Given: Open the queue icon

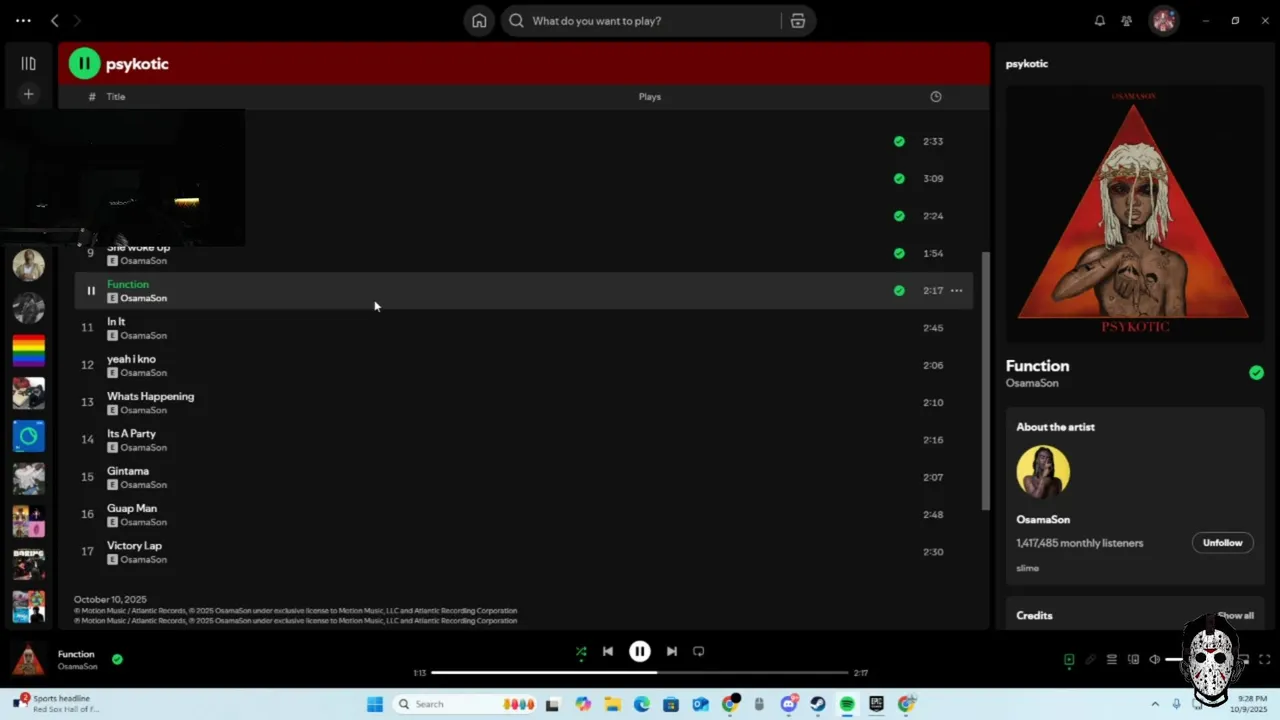Looking at the screenshot, I should [x=1112, y=660].
